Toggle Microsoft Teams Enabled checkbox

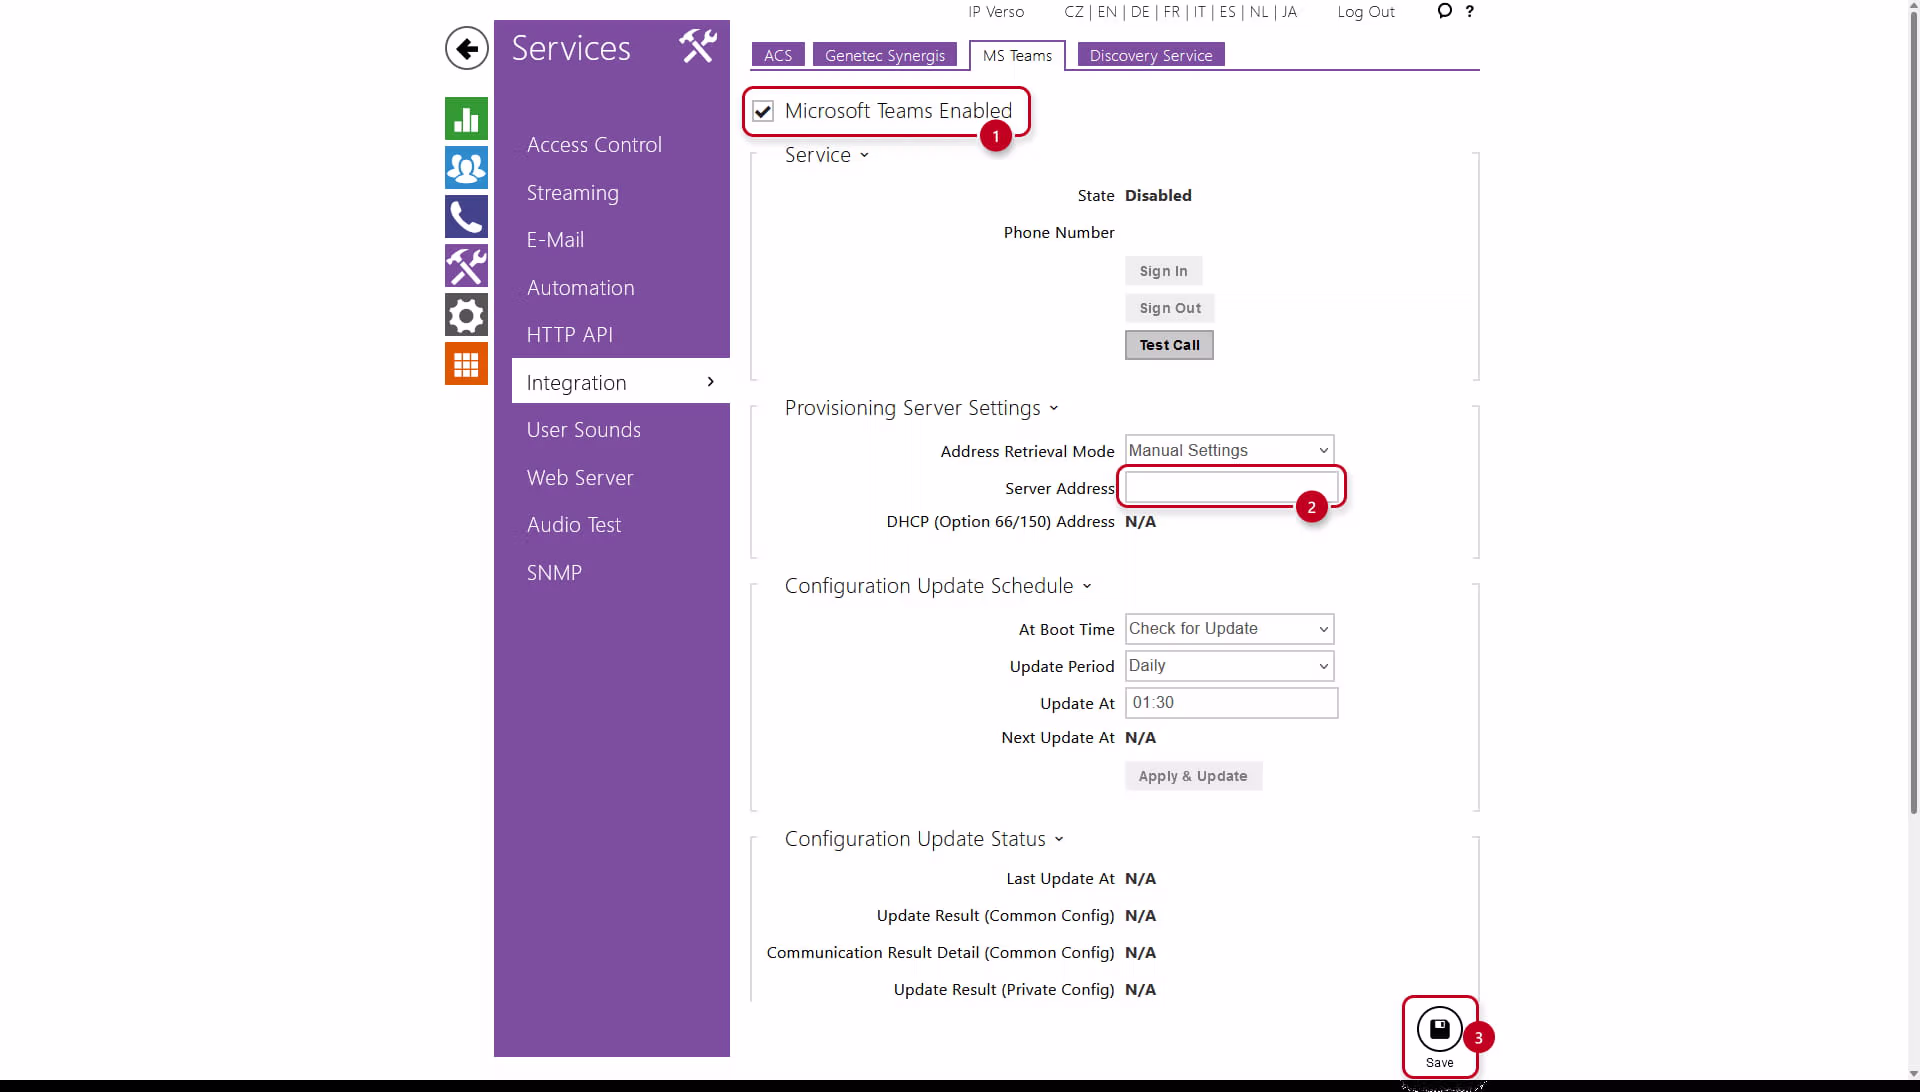[763, 111]
